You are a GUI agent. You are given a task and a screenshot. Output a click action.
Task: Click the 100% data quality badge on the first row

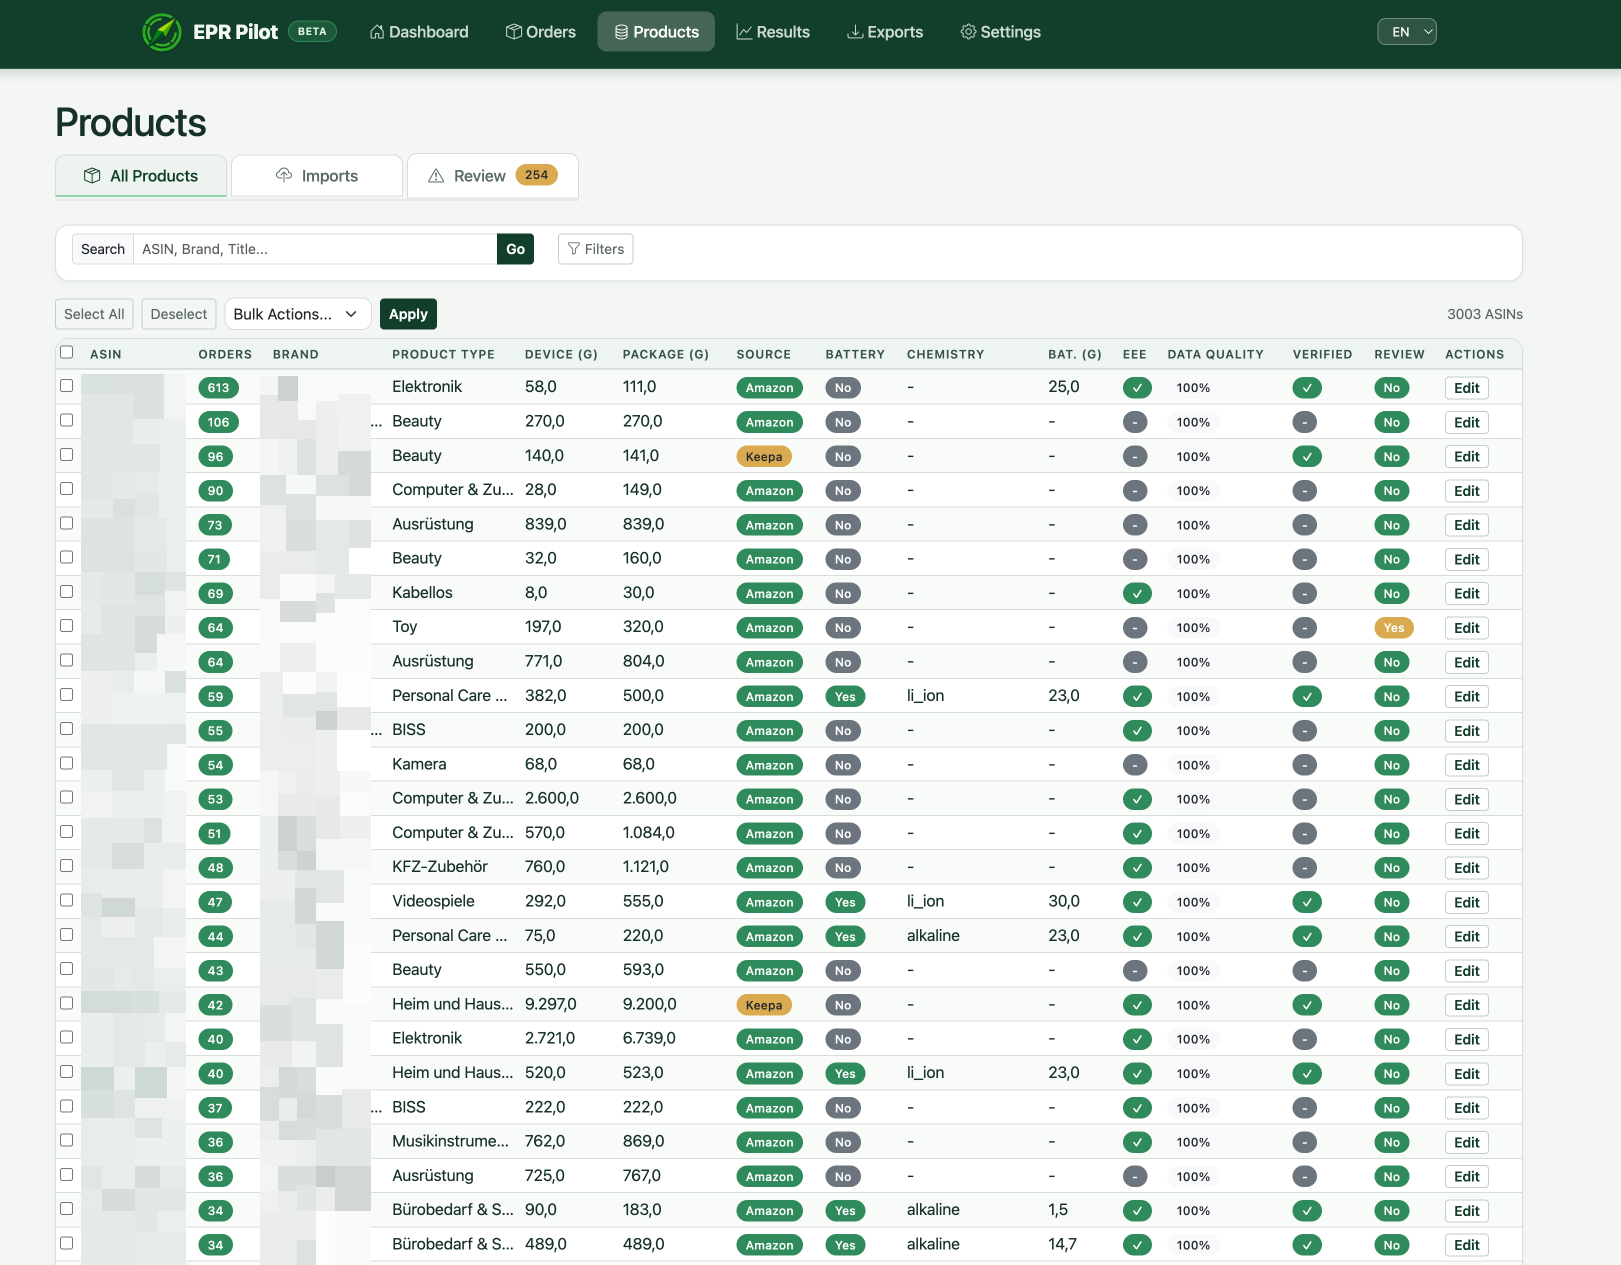(1193, 387)
